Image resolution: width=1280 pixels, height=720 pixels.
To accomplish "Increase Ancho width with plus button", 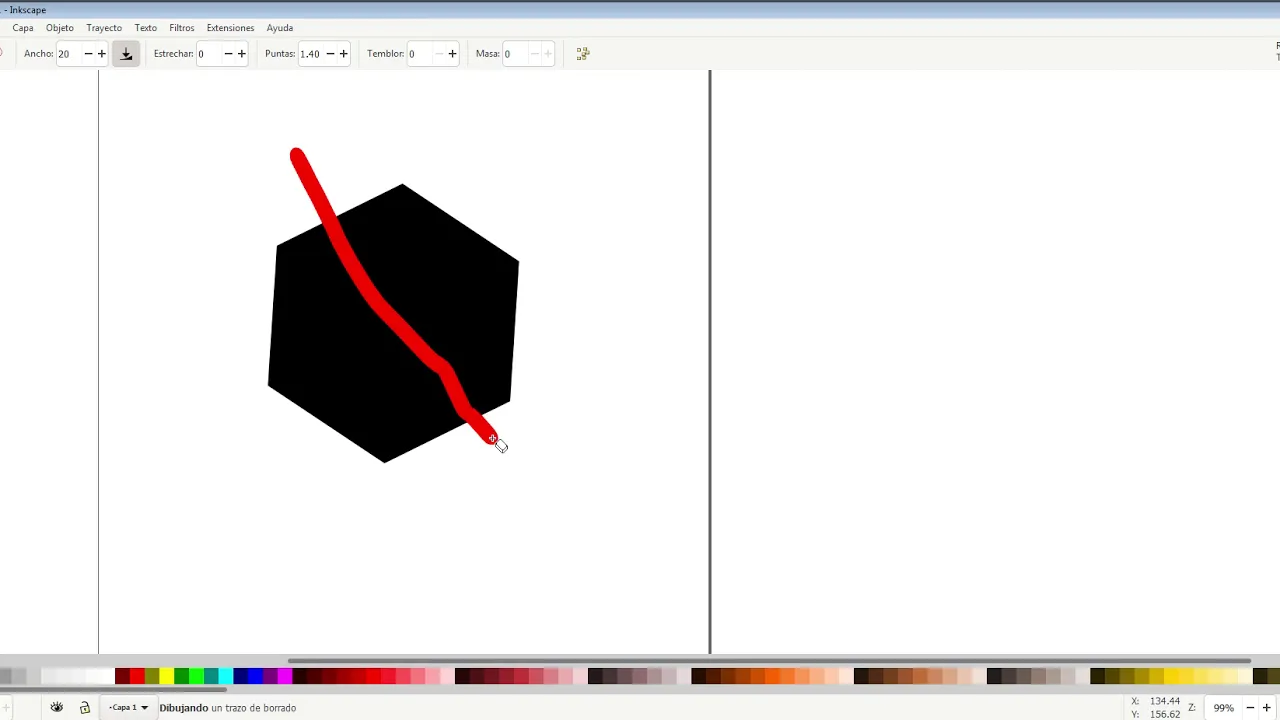I will [x=101, y=54].
